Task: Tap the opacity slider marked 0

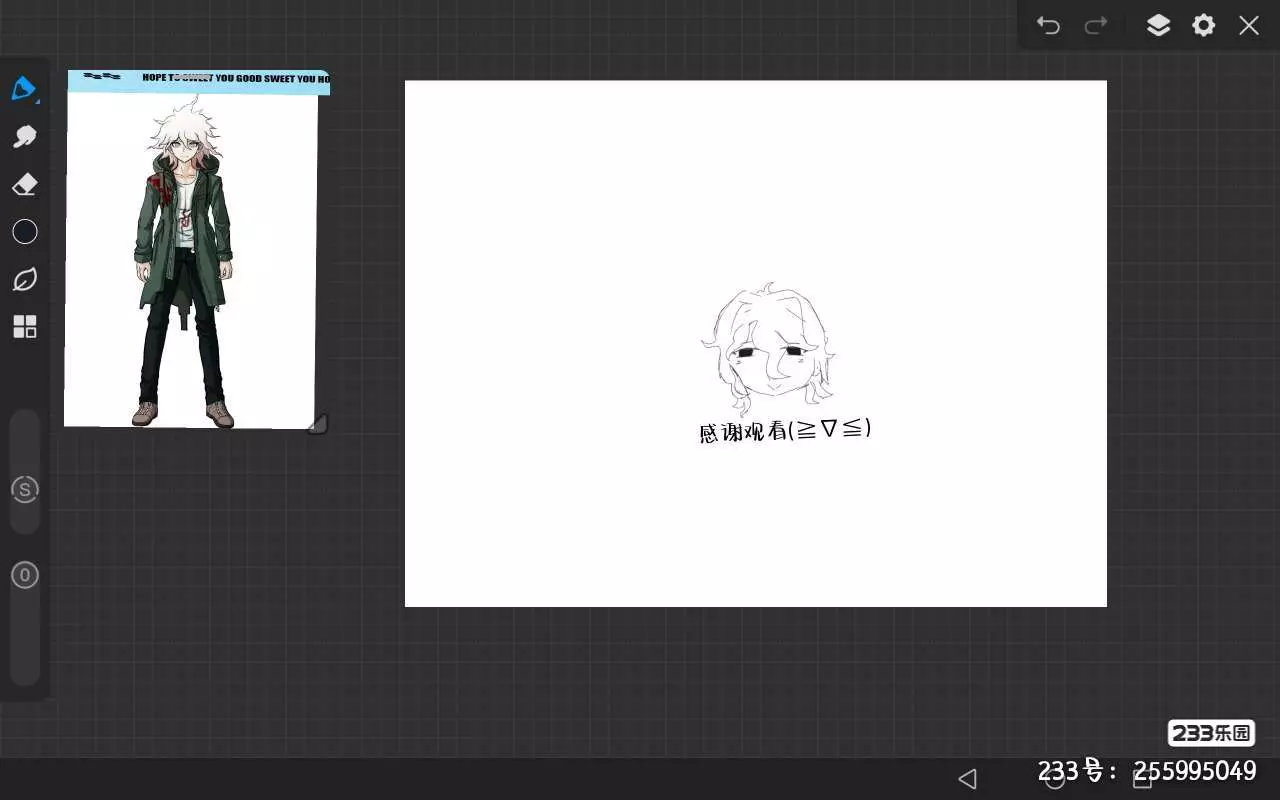Action: point(24,575)
